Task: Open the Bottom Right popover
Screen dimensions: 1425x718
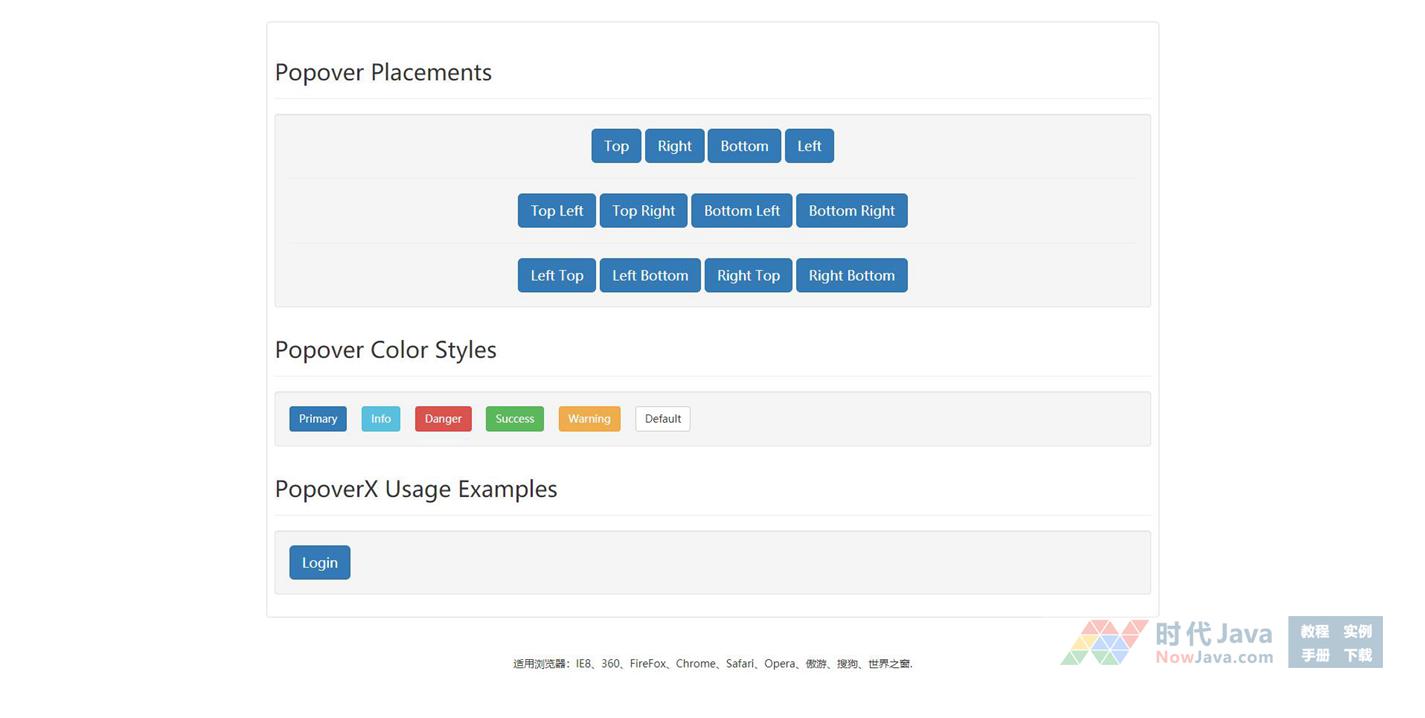Action: 851,211
